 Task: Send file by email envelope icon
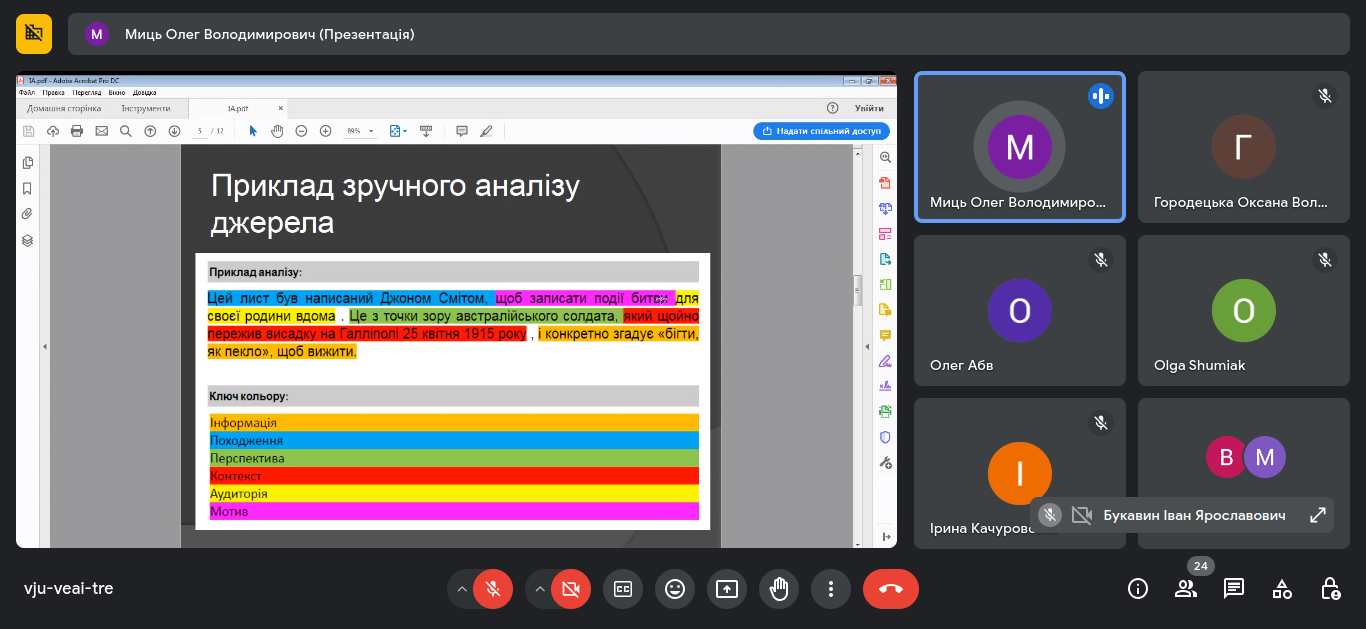tap(101, 131)
